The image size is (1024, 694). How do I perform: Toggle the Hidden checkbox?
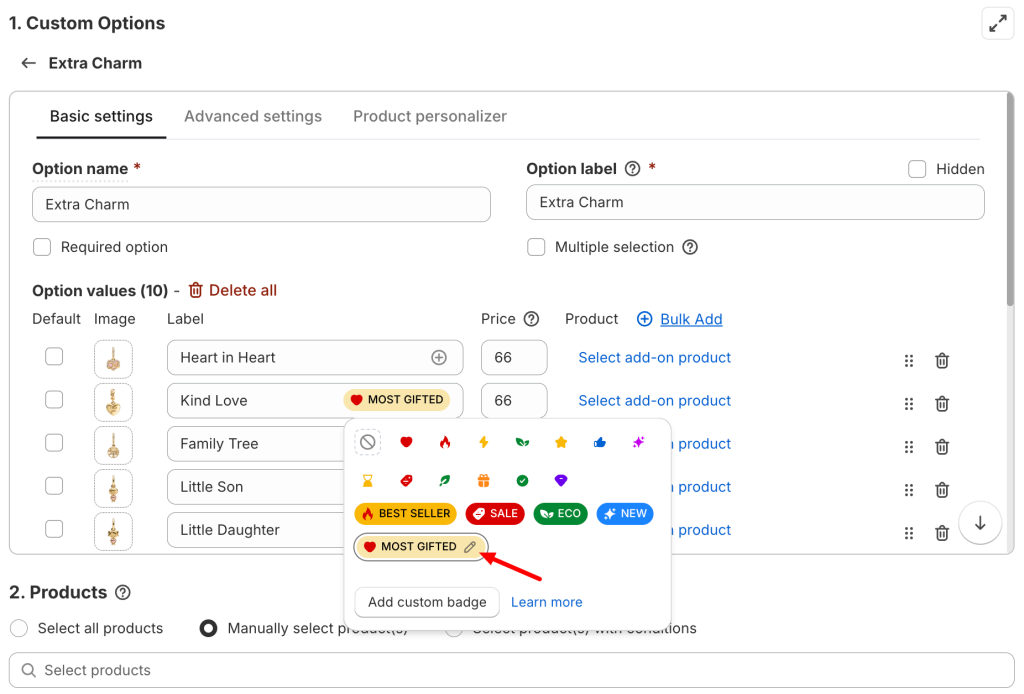[917, 169]
